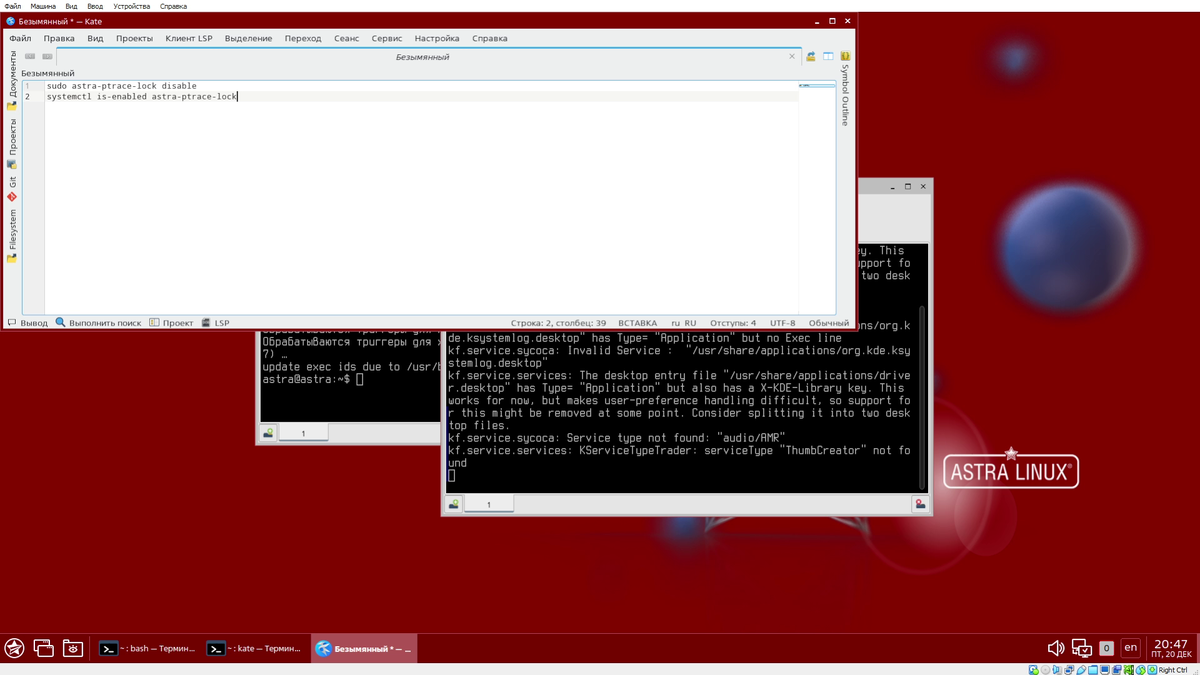Screen dimensions: 1200x675
Task: Click new tab icon in right terminal window
Action: (x=454, y=505)
